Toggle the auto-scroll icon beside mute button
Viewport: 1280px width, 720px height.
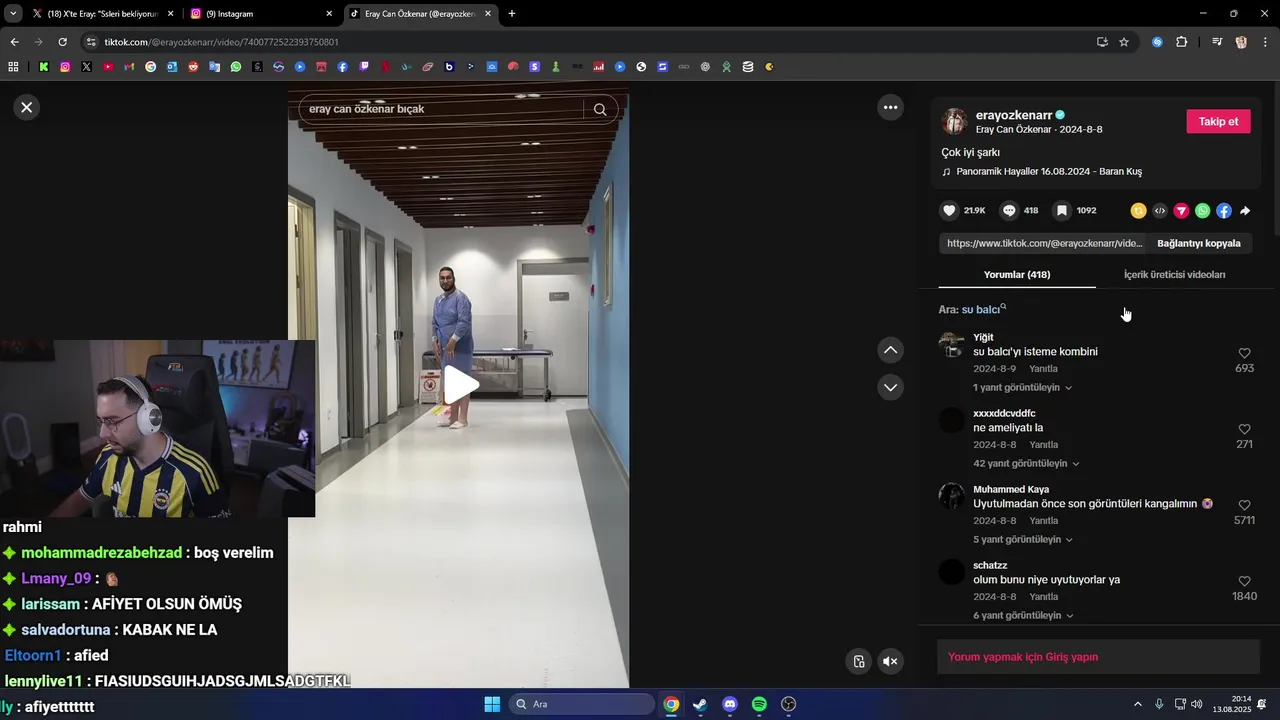858,661
